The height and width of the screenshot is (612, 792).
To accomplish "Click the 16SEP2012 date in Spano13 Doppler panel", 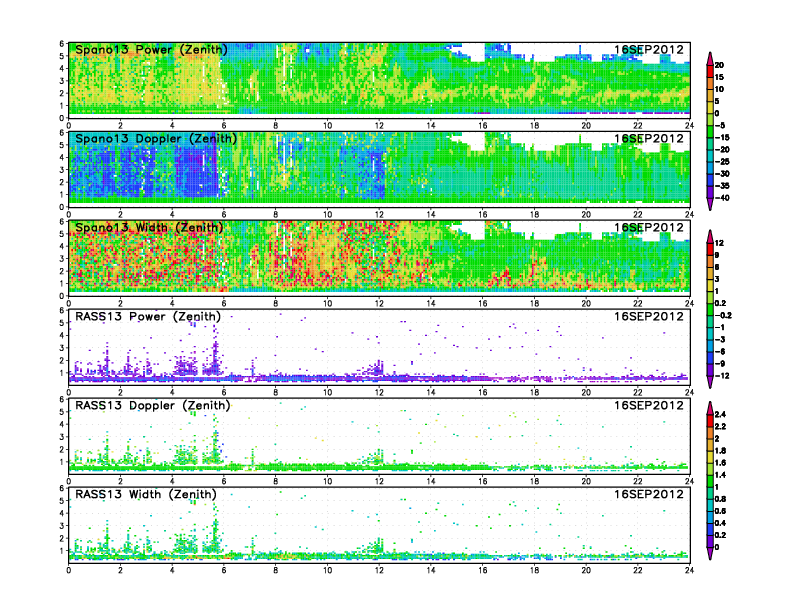I will pos(649,138).
